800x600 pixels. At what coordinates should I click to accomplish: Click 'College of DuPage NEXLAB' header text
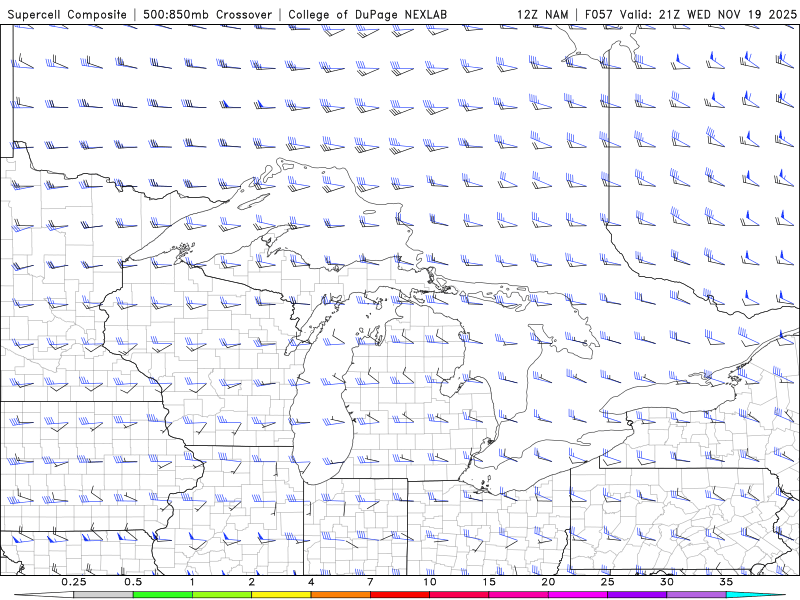point(367,14)
